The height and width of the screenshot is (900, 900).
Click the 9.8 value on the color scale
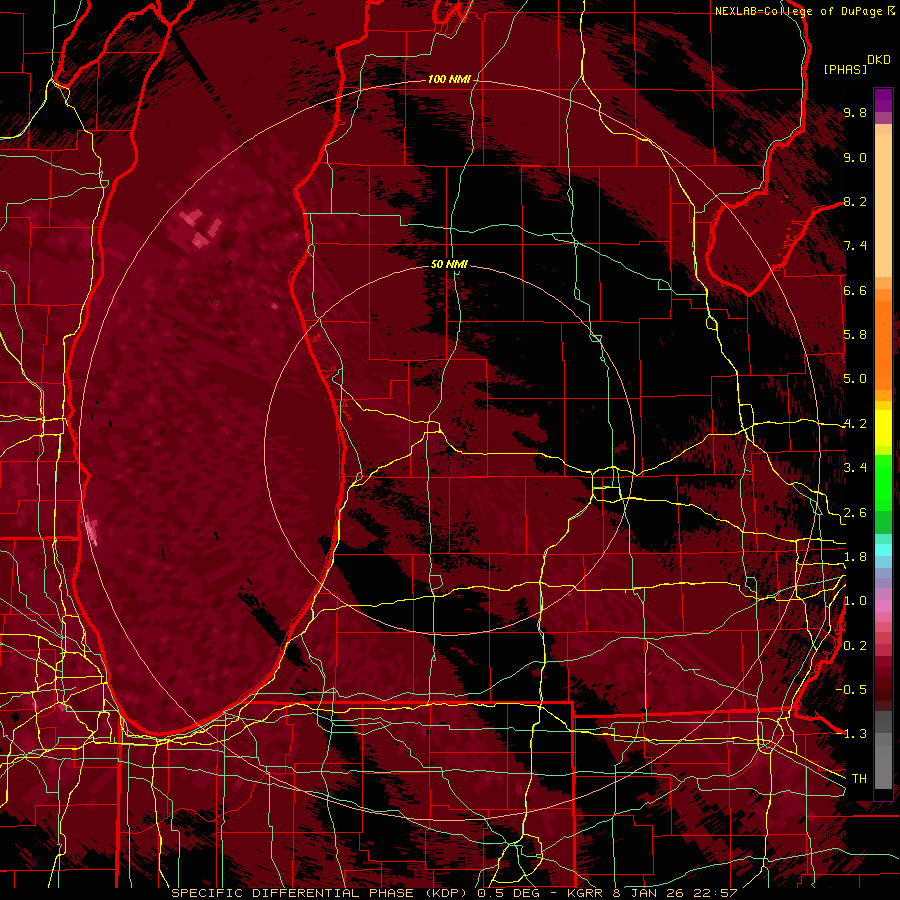(855, 113)
